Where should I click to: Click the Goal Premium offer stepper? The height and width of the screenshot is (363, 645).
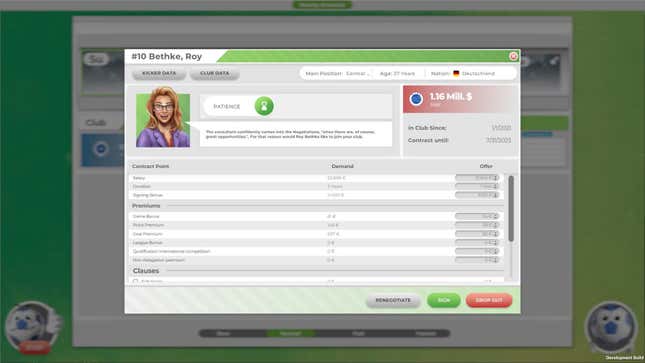496,234
